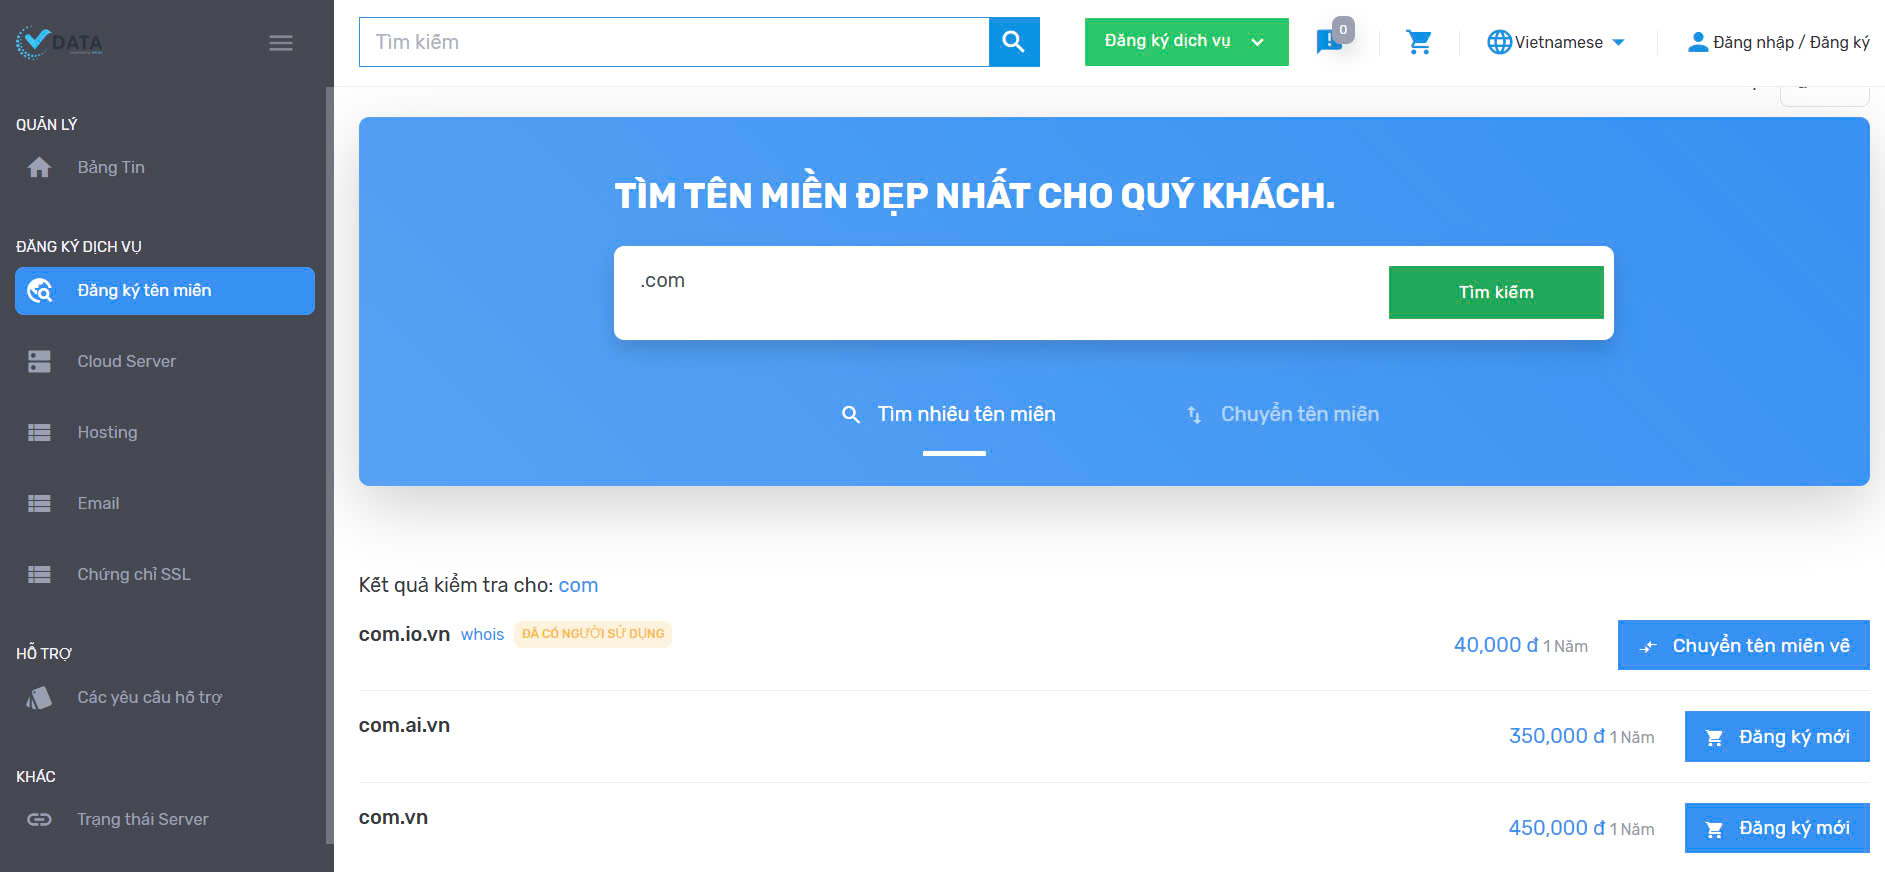The image size is (1885, 872).
Task: Select Đăng ký tên miền menu item
Action: click(x=165, y=291)
